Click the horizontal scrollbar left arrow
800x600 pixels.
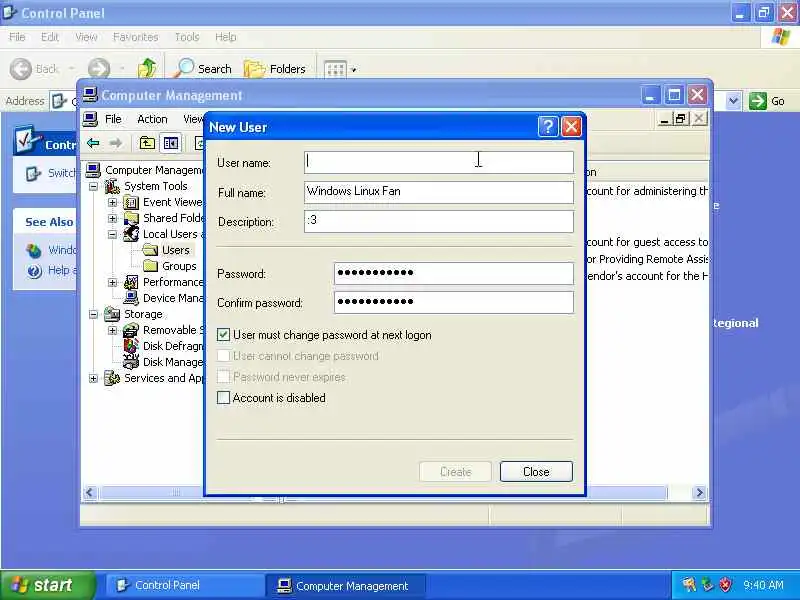pos(90,493)
